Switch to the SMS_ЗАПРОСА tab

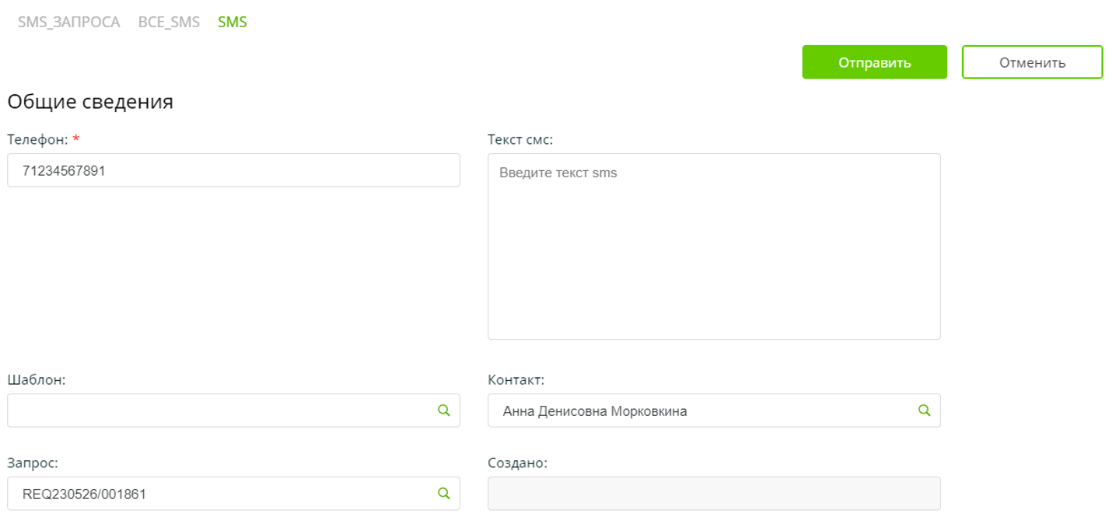coord(69,22)
